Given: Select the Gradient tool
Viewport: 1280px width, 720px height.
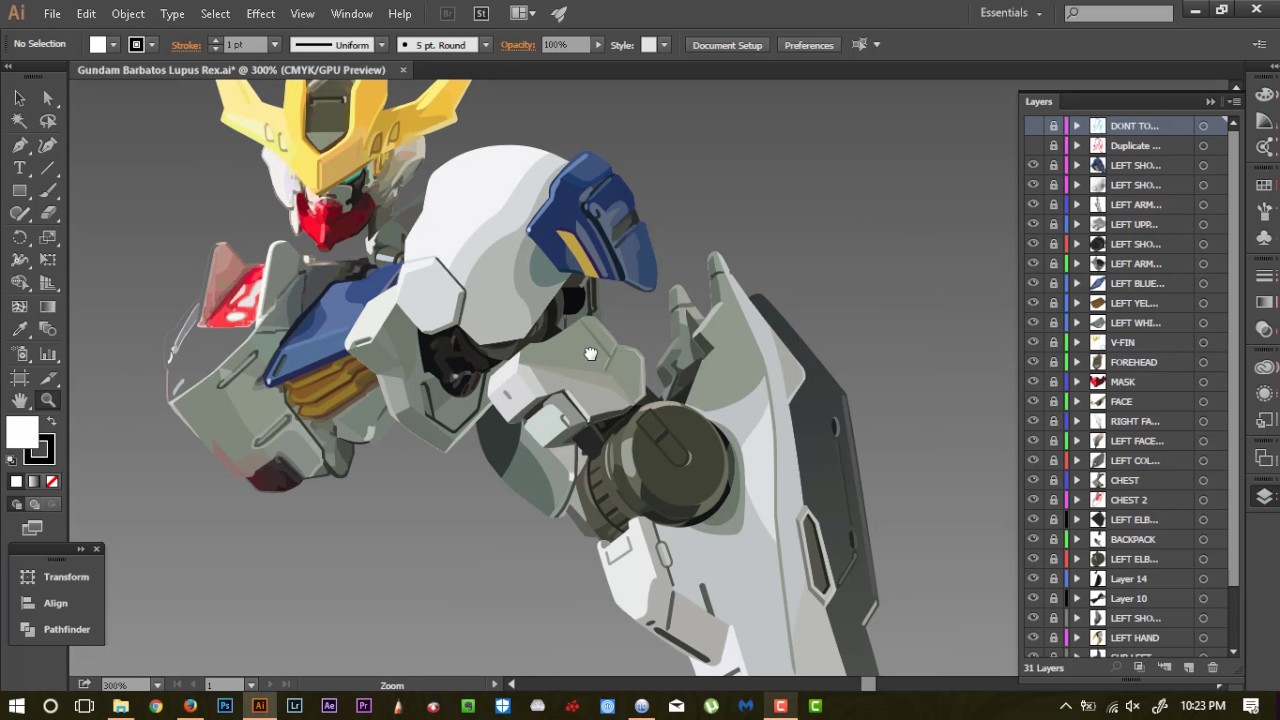Looking at the screenshot, I should tap(48, 307).
